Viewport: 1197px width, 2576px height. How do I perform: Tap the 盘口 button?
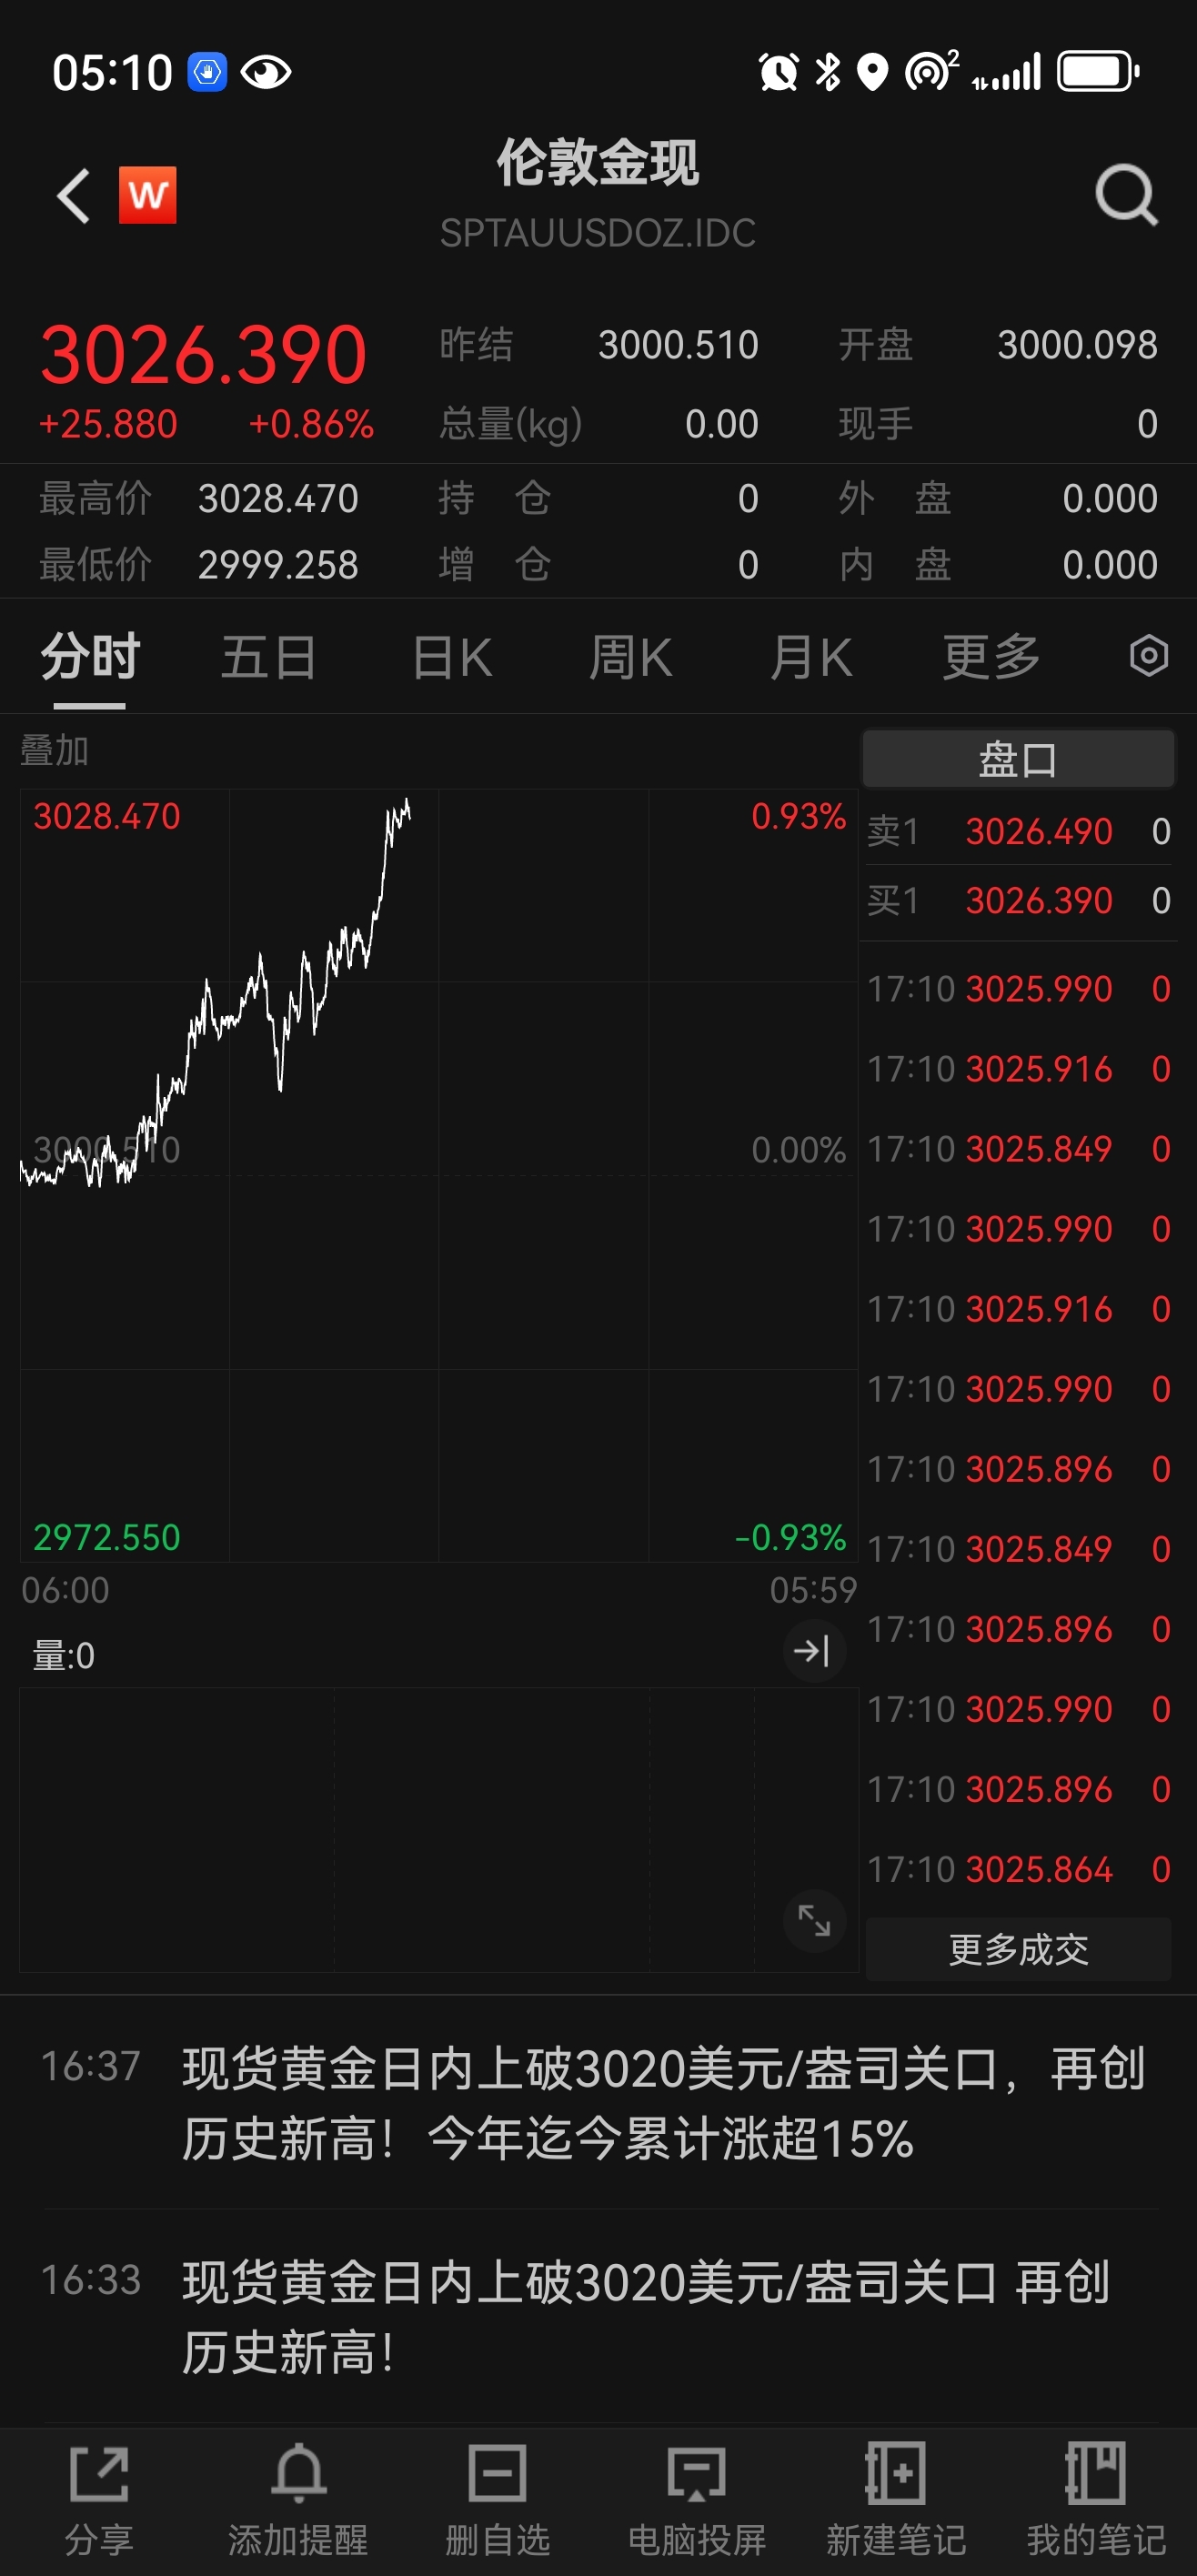pyautogui.click(x=1018, y=759)
